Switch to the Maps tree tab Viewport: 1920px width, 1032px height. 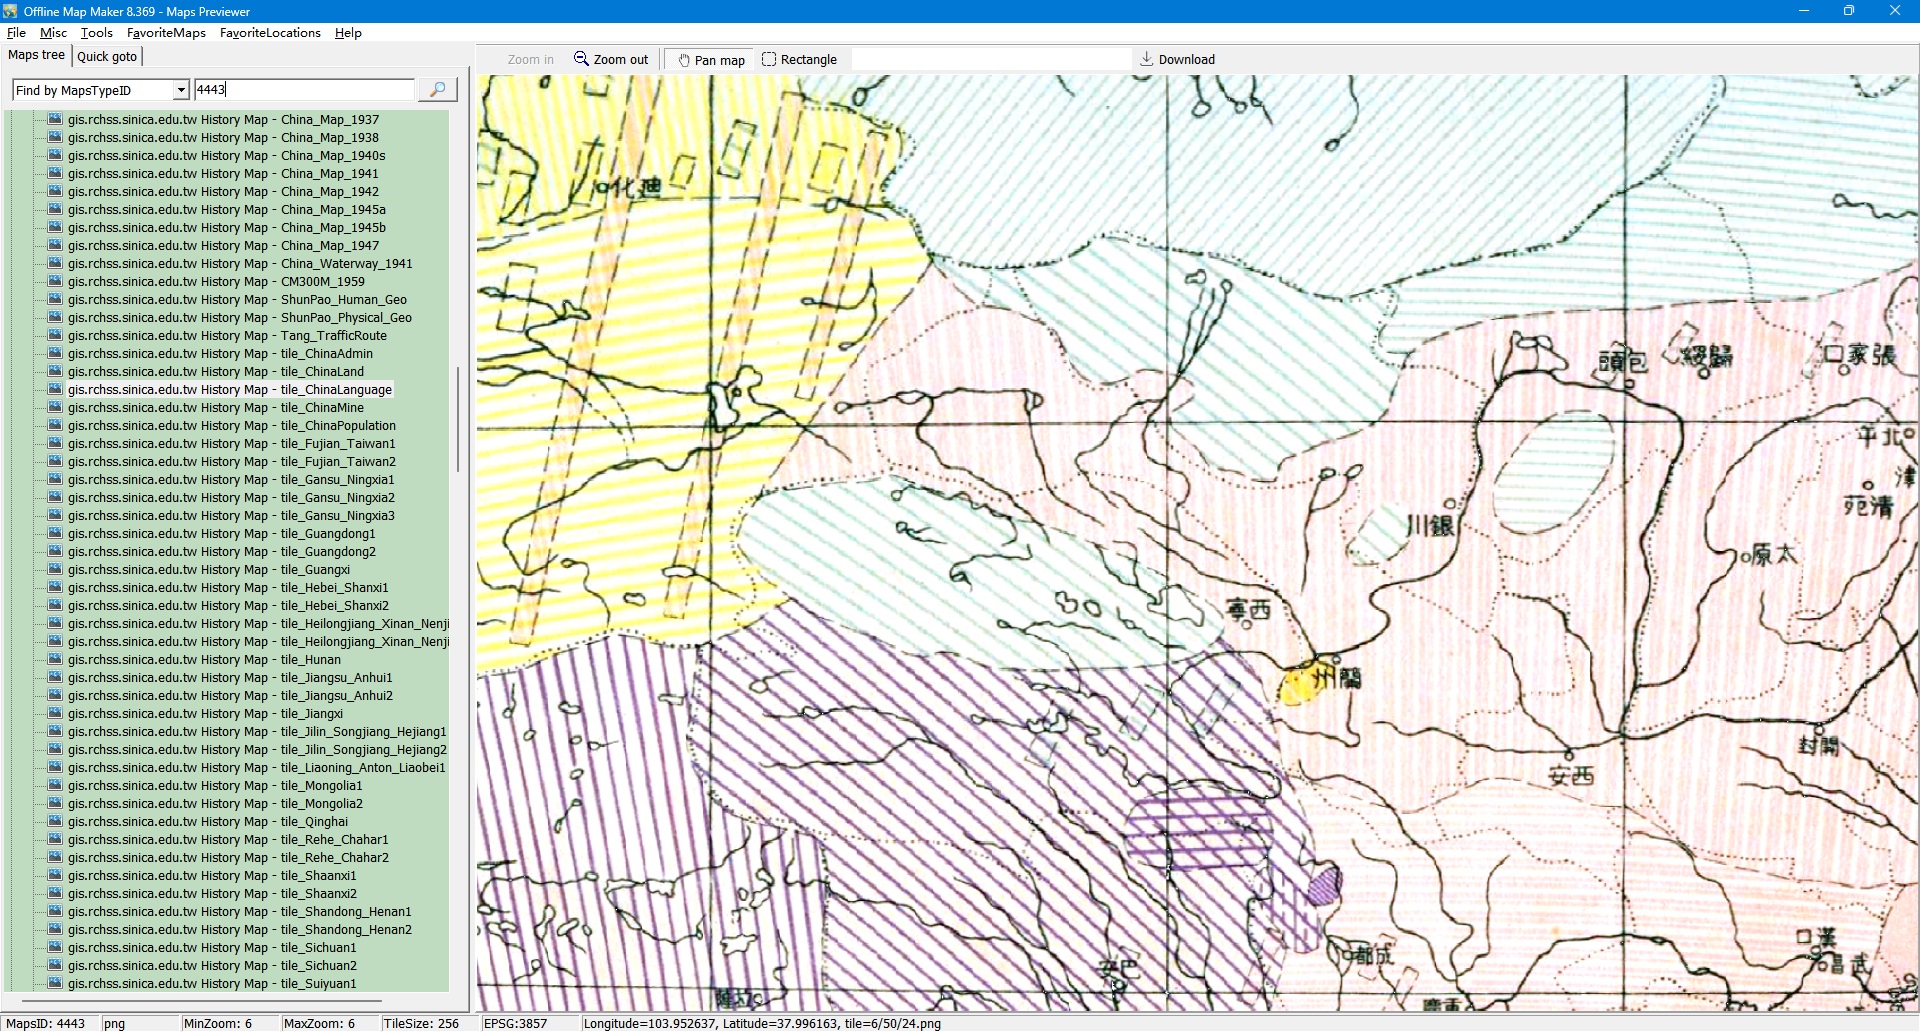(x=36, y=55)
